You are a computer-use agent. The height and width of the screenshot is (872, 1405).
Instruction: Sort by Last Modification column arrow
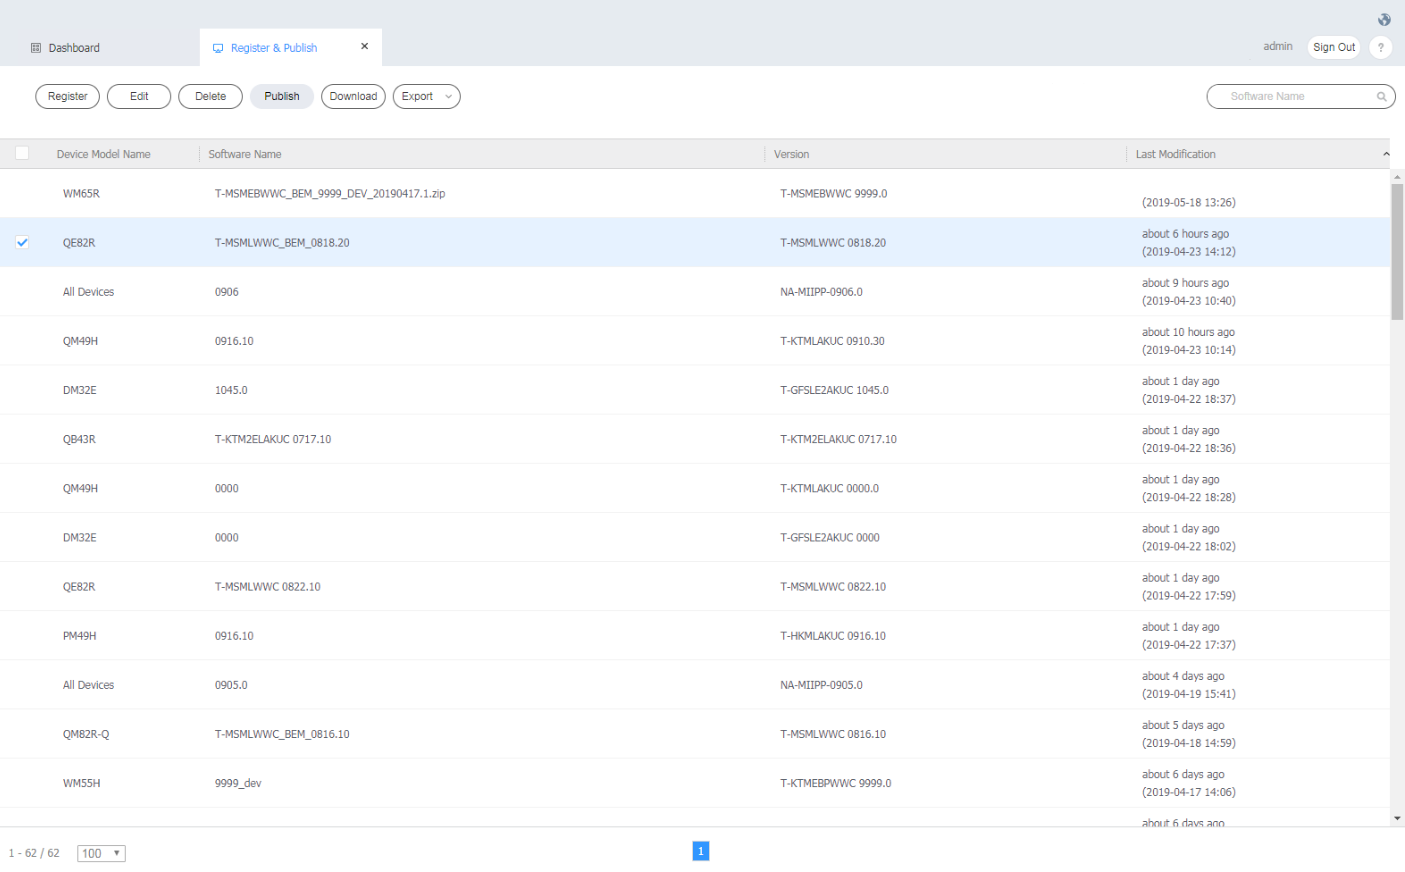coord(1385,154)
